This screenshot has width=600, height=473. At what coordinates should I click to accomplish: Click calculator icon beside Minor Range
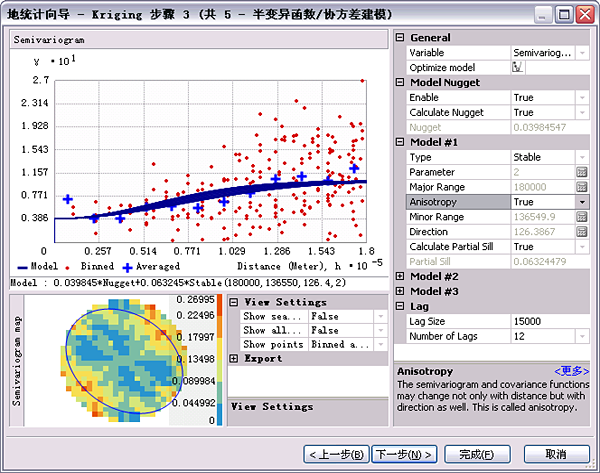[581, 217]
